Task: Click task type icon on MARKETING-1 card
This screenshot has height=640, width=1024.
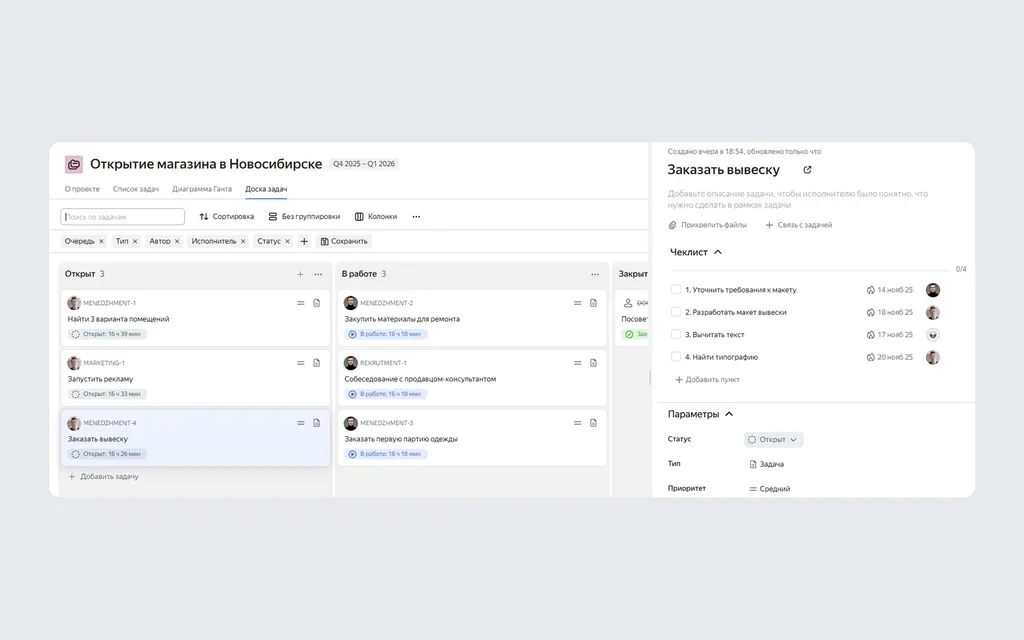Action: click(x=317, y=363)
